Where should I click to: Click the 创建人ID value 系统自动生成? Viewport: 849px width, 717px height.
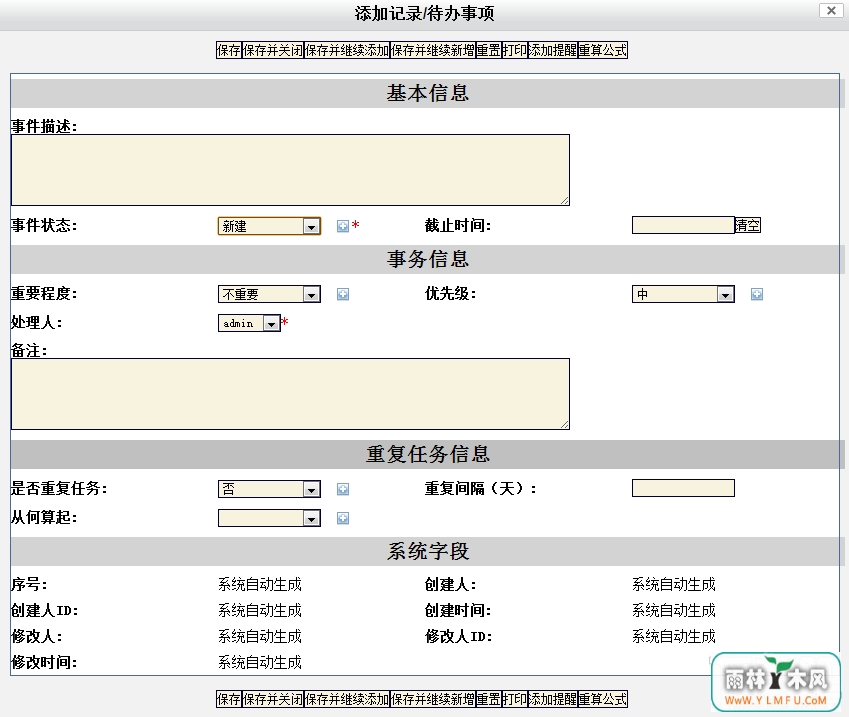point(260,610)
